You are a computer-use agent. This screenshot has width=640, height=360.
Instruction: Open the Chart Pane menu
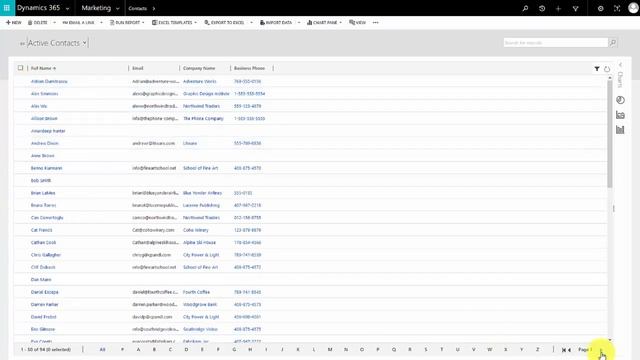click(324, 22)
